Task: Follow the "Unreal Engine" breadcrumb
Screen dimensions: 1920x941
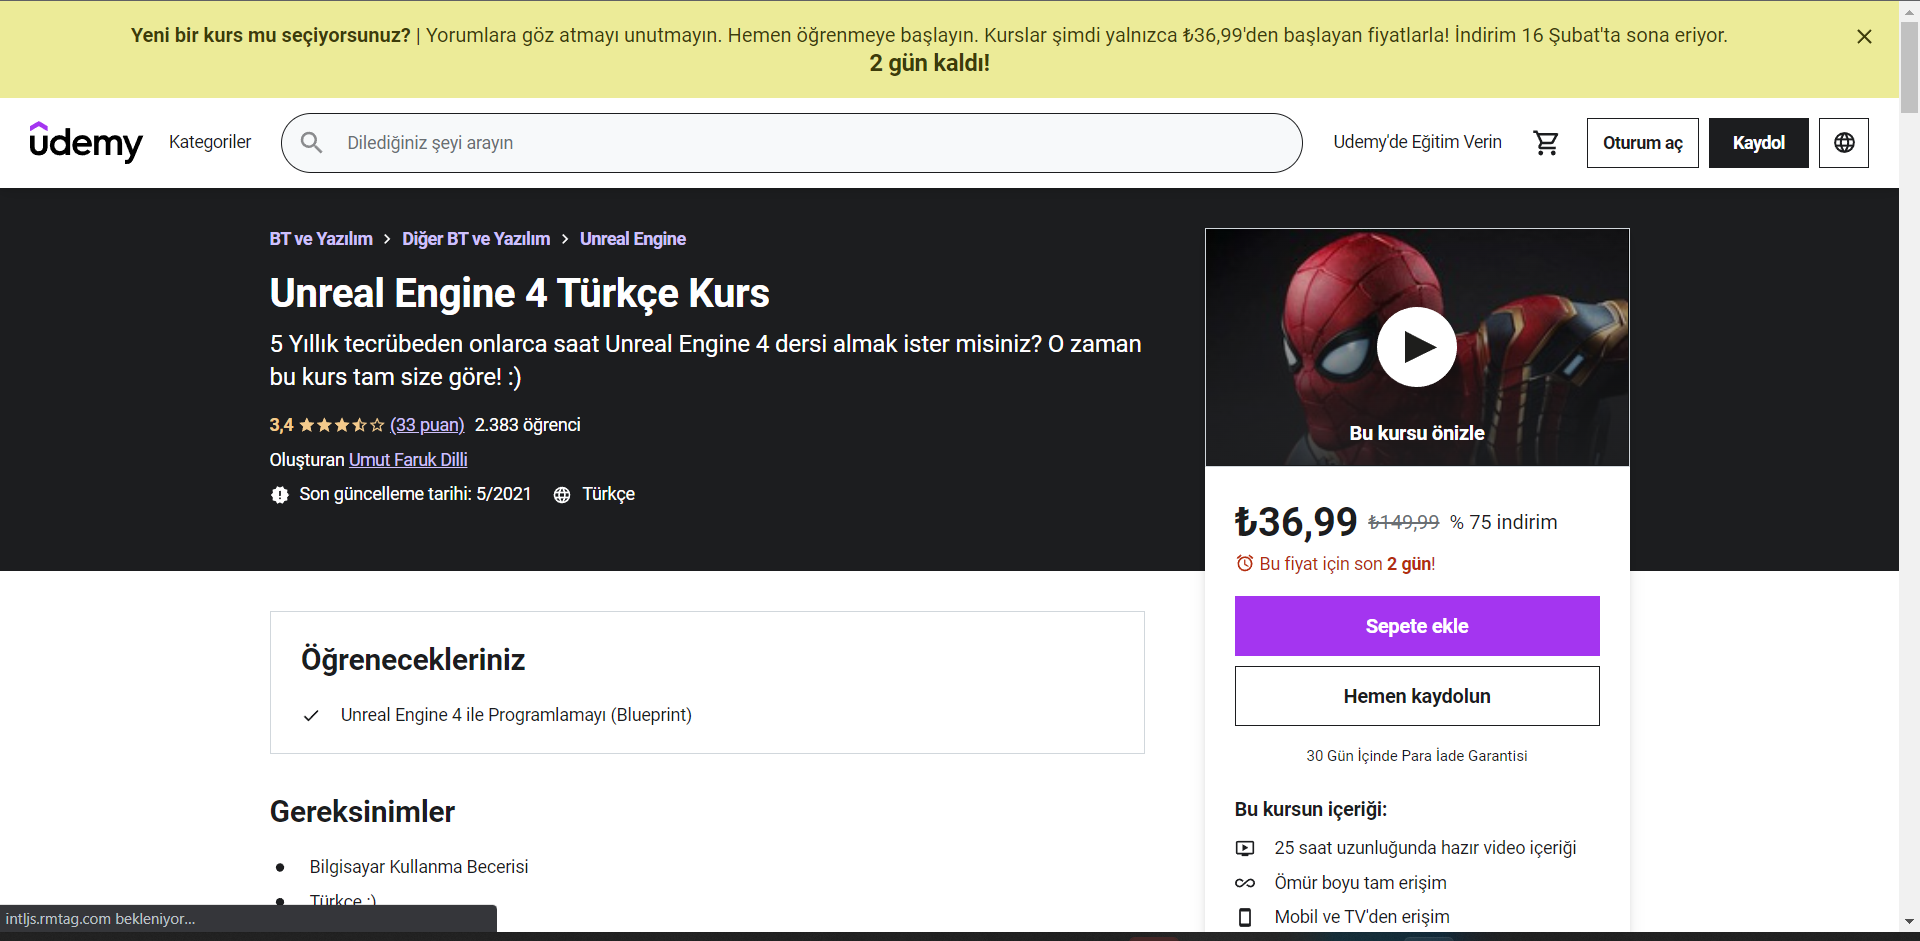Action: 633,239
